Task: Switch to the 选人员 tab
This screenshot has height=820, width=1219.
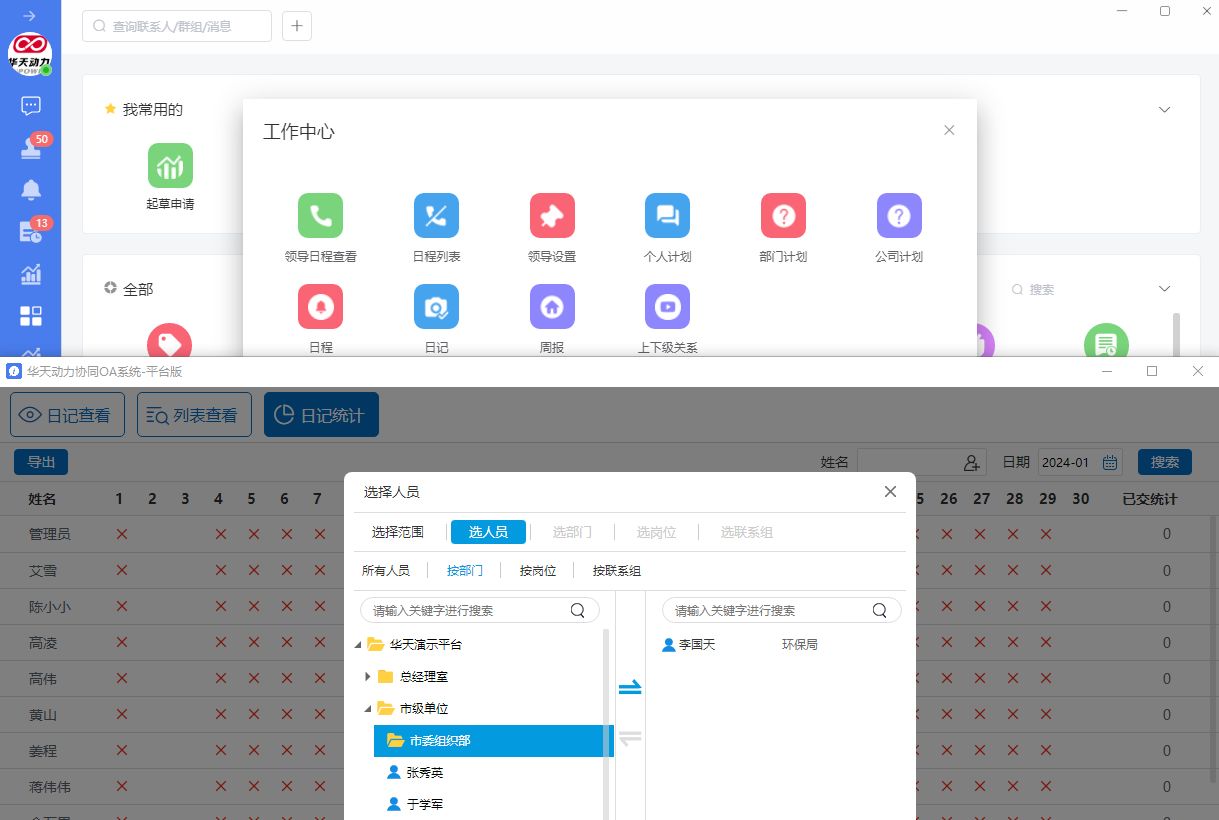Action: pos(488,532)
